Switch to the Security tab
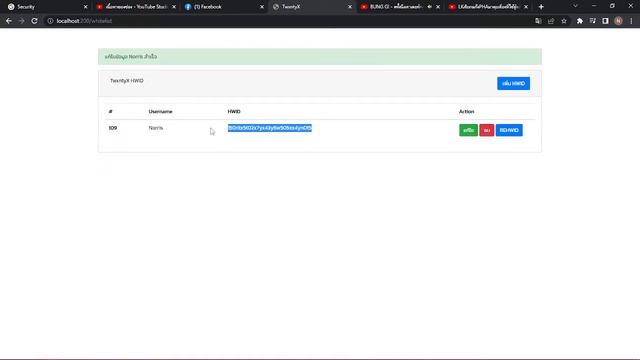Image resolution: width=640 pixels, height=360 pixels. pos(46,7)
